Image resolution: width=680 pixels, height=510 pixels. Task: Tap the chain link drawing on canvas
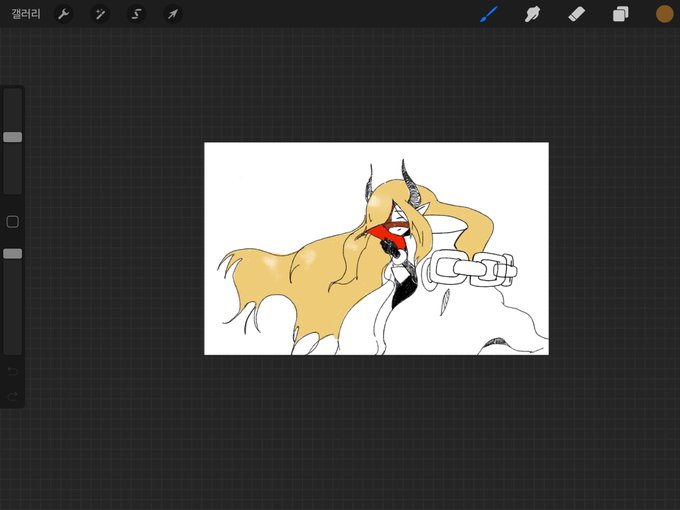(471, 270)
